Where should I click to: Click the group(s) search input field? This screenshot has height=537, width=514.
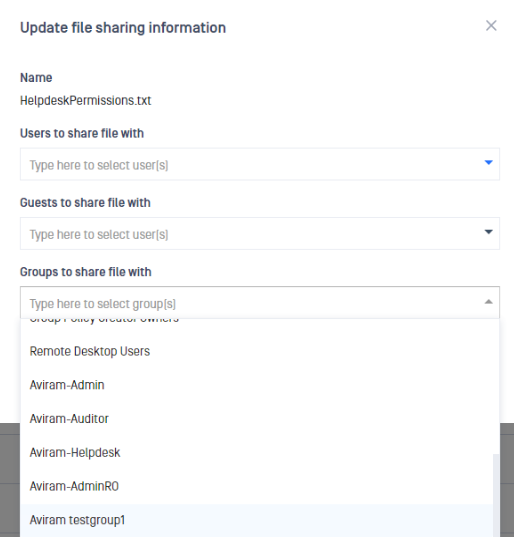tap(260, 303)
